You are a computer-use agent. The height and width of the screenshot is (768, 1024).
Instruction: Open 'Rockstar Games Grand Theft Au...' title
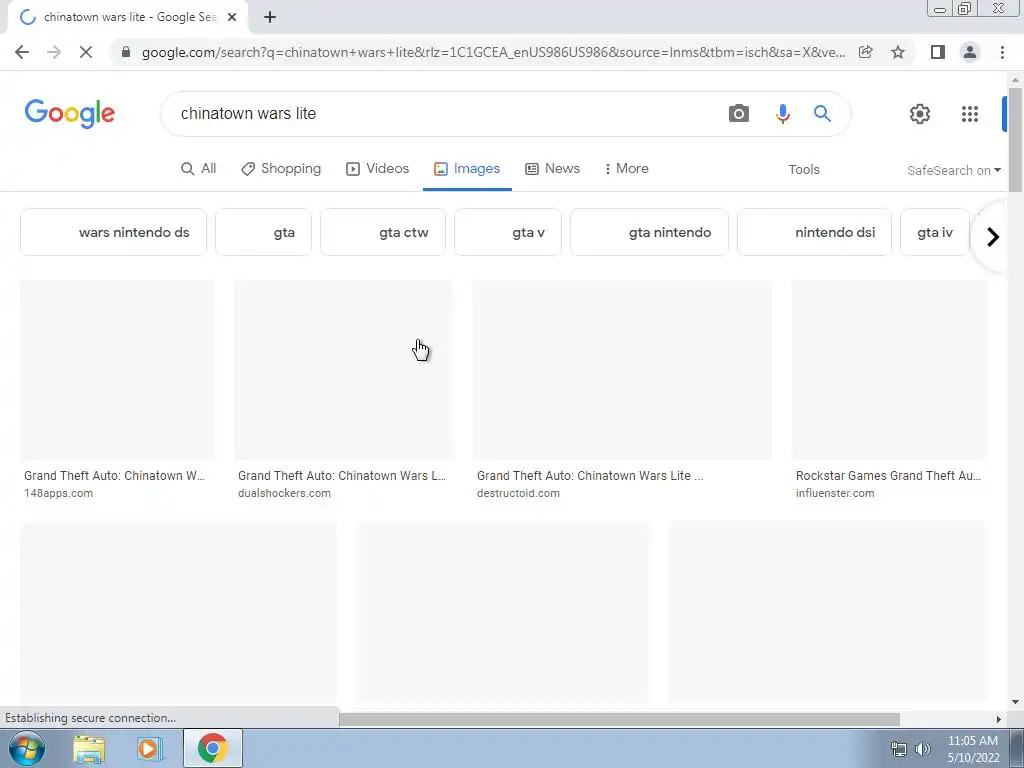coord(888,476)
